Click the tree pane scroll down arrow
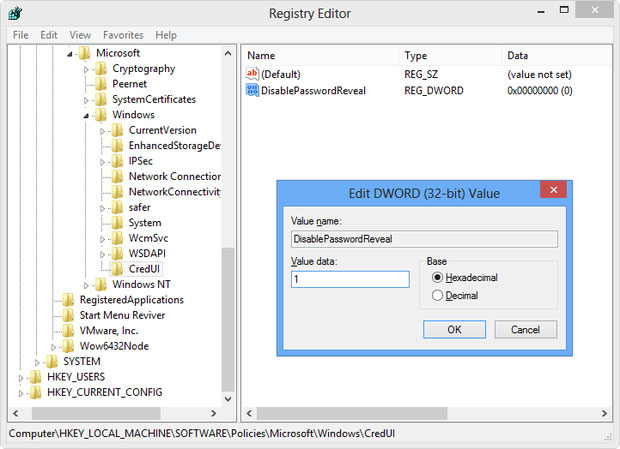The height and width of the screenshot is (449, 620). point(228,399)
